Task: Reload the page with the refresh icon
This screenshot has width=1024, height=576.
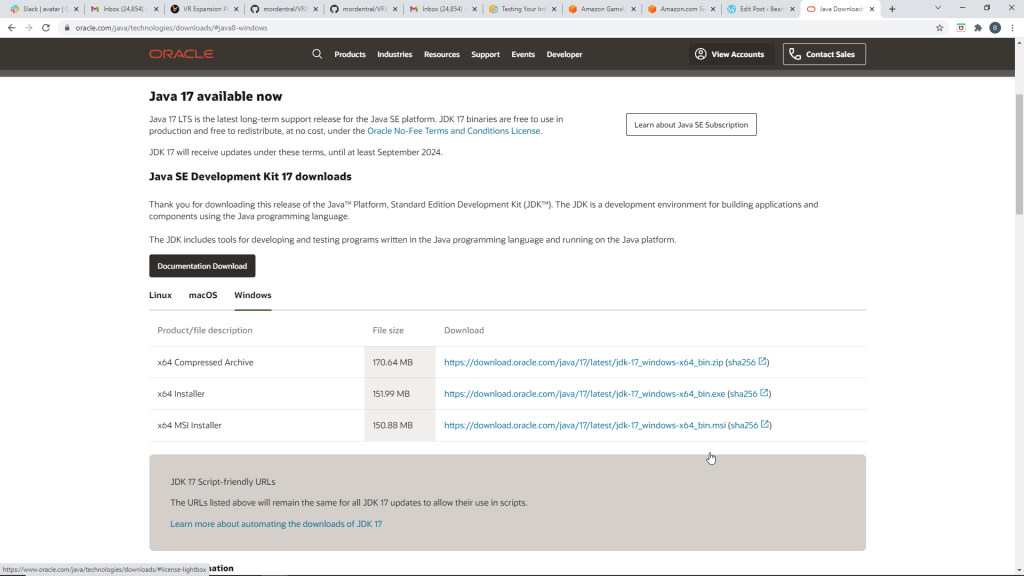Action: [45, 28]
